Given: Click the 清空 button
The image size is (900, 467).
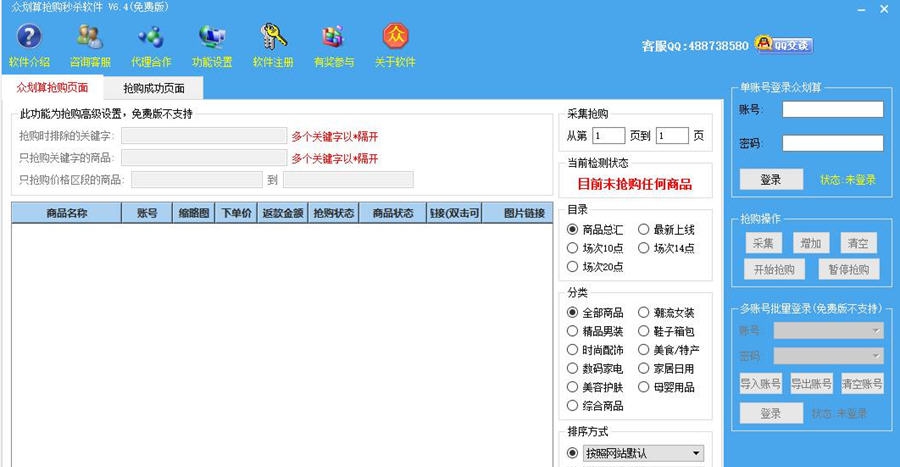Looking at the screenshot, I should (858, 243).
